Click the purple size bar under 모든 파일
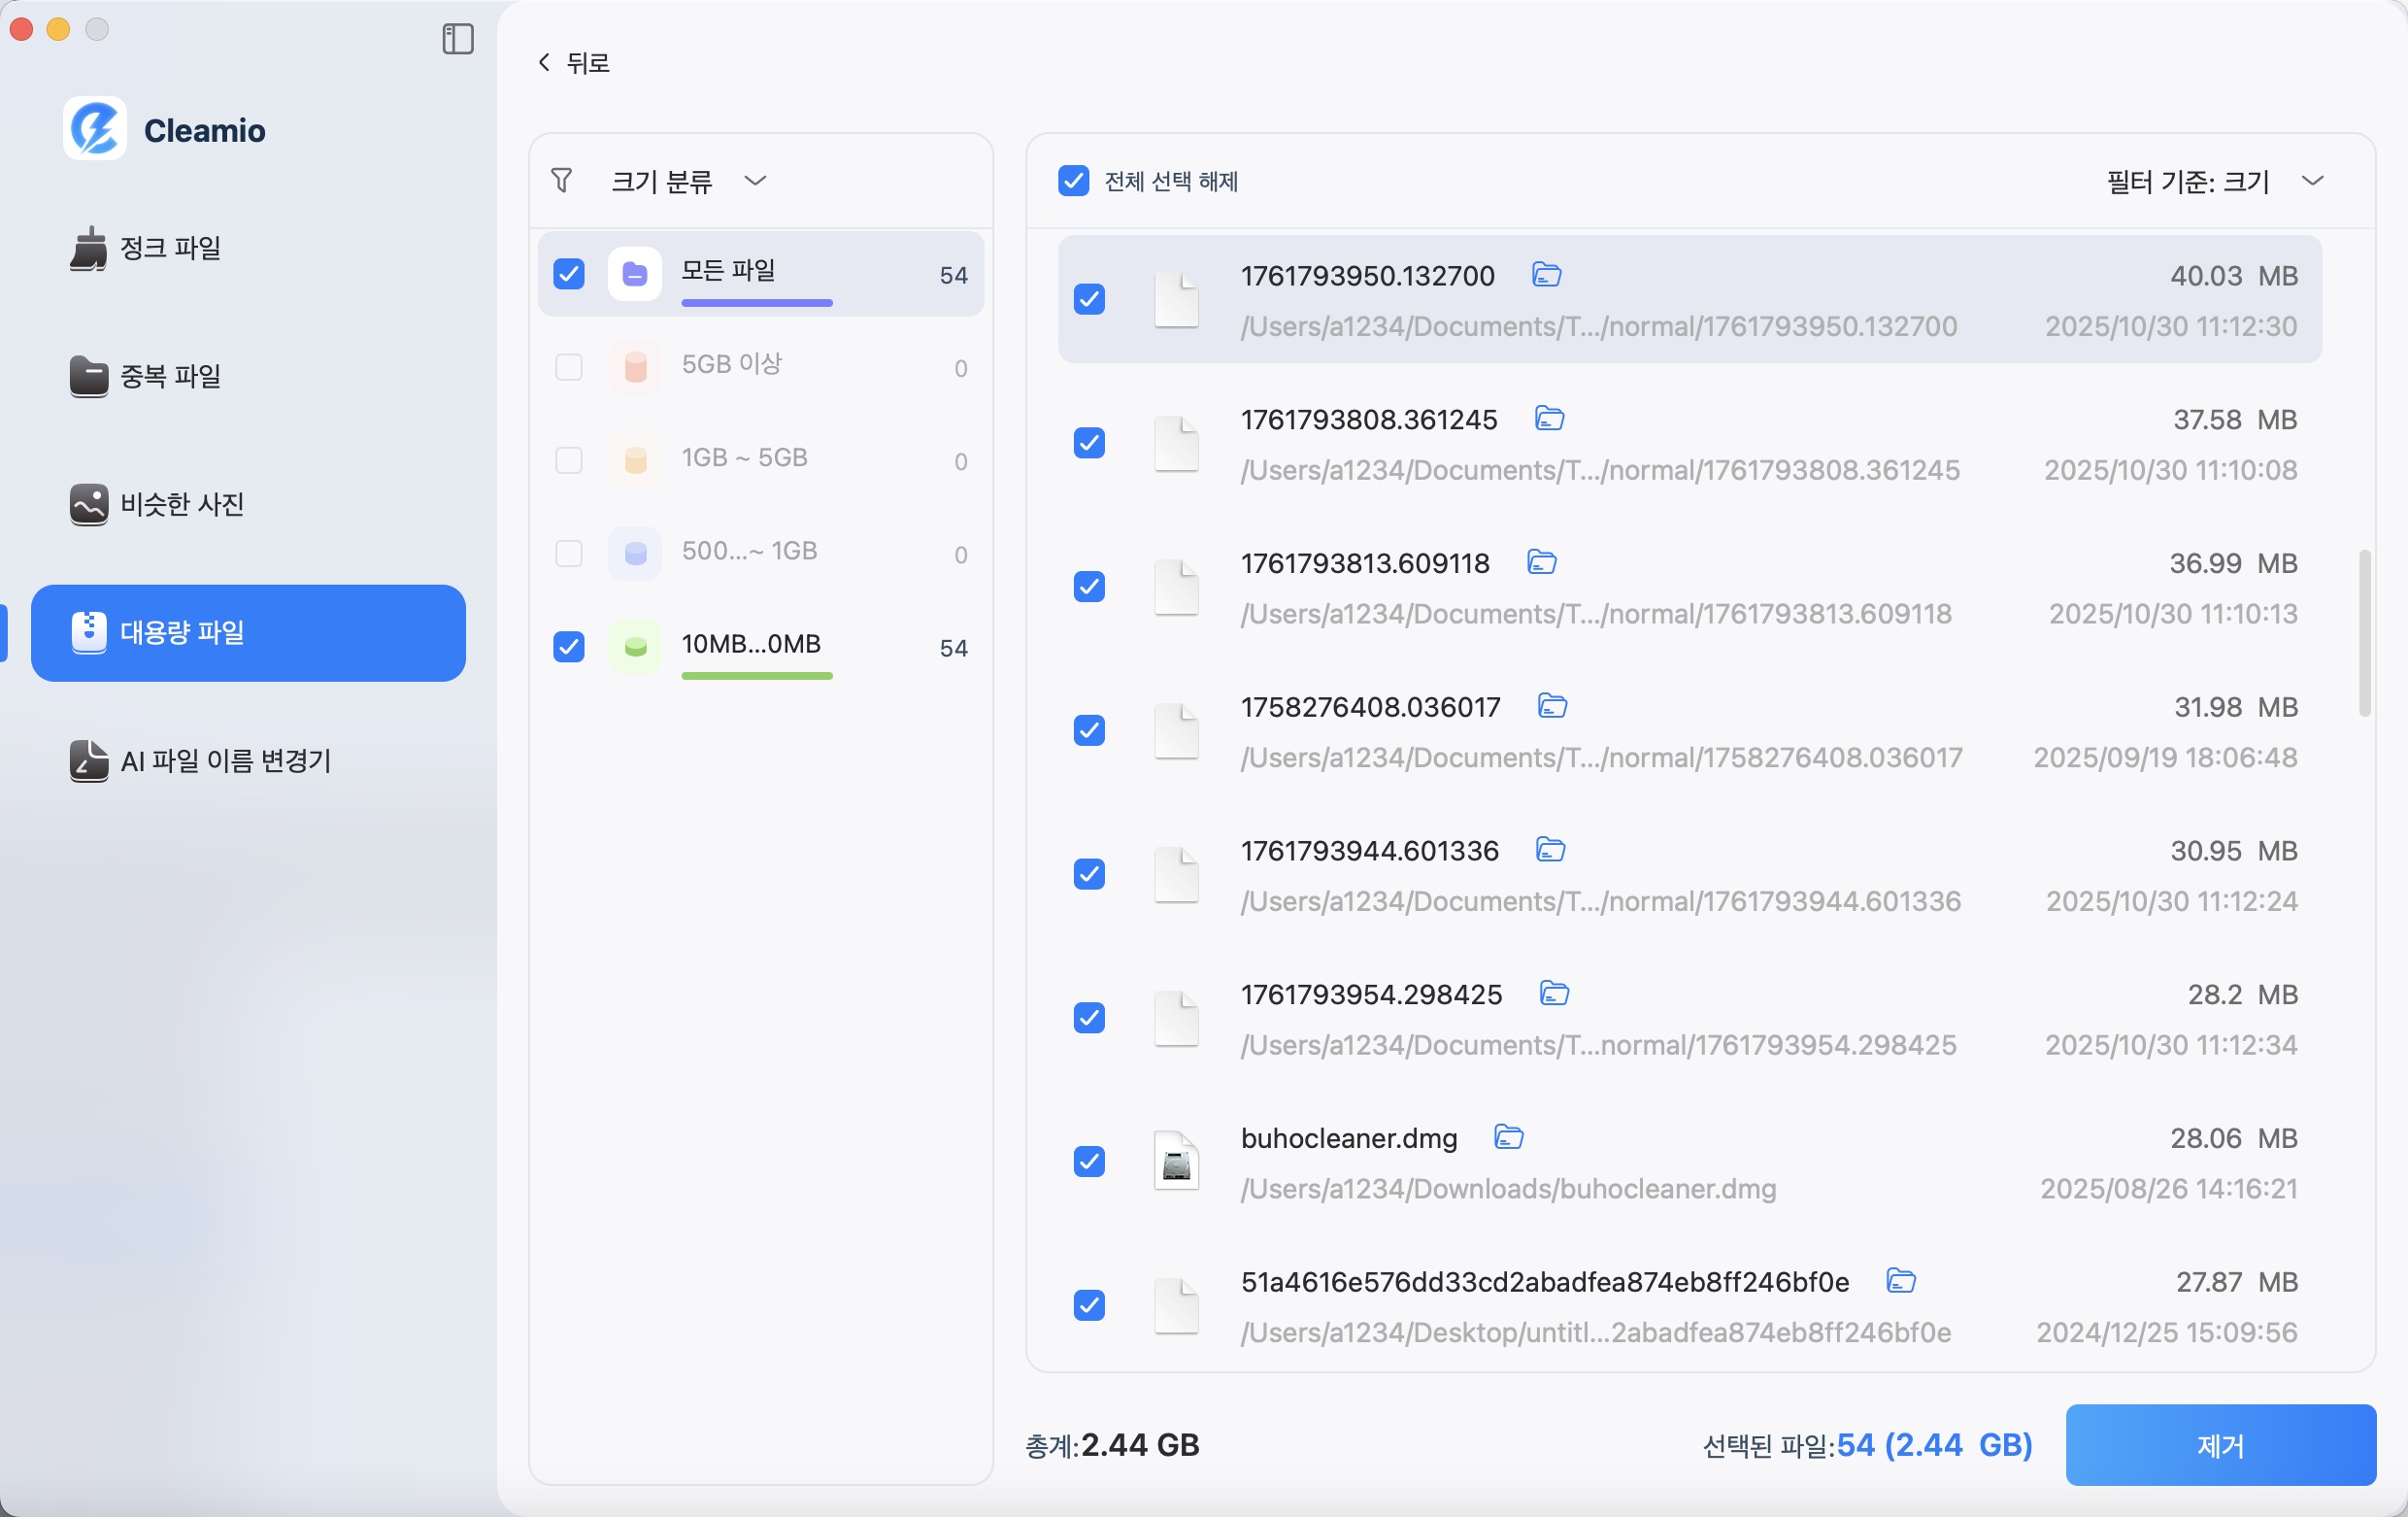Screen dimensions: 2408x1517 tap(757, 304)
